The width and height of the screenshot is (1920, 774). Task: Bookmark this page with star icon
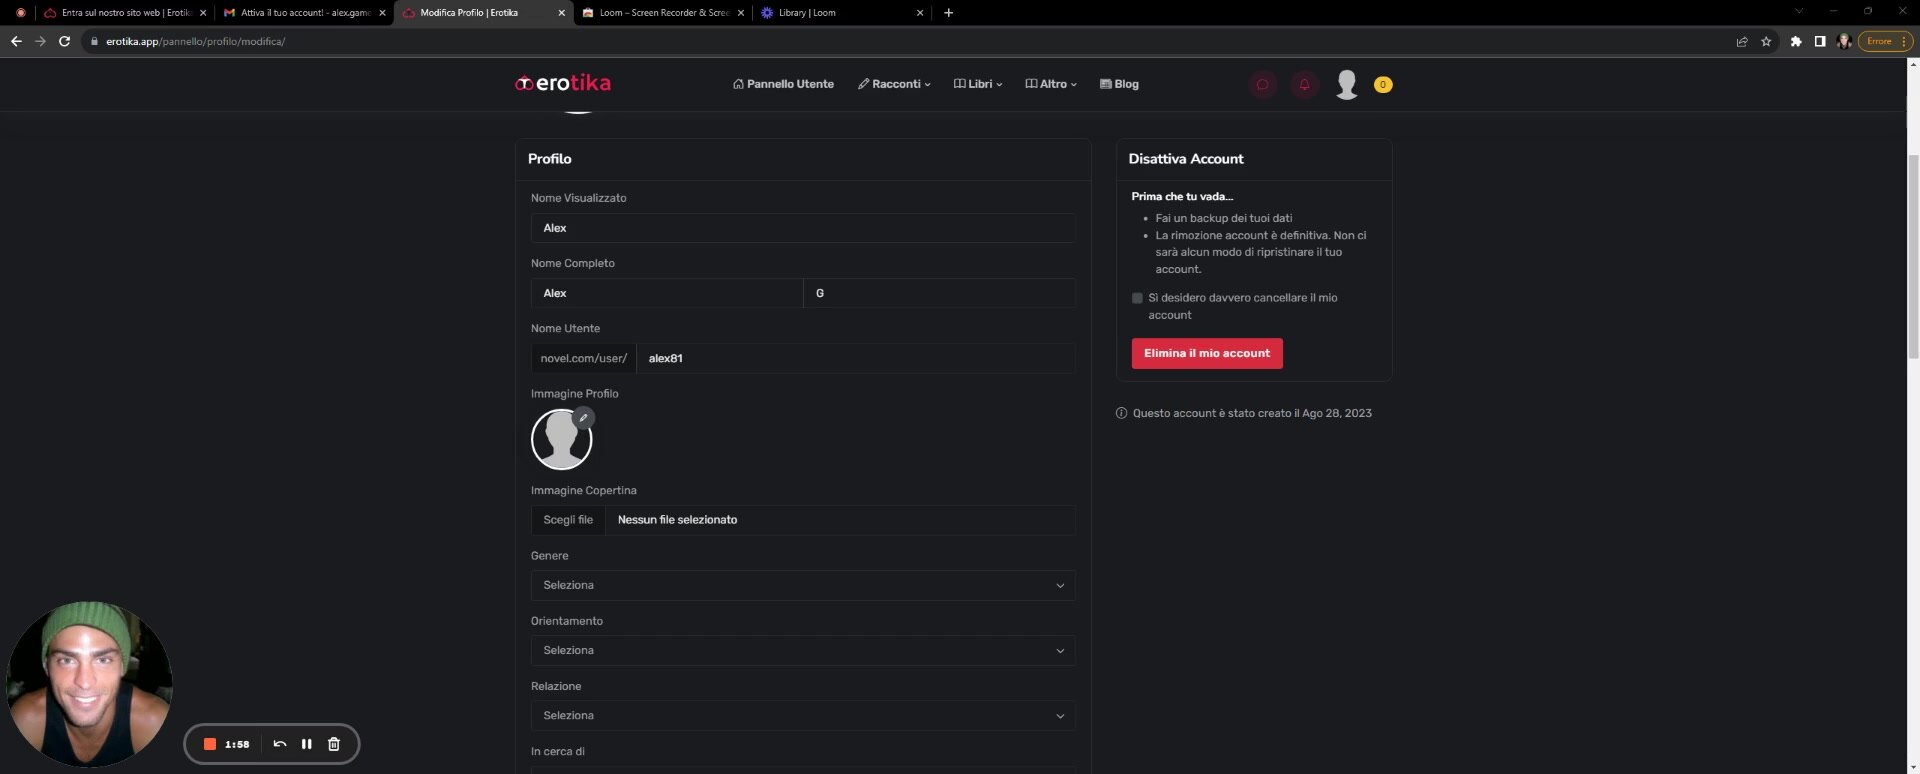pos(1766,41)
